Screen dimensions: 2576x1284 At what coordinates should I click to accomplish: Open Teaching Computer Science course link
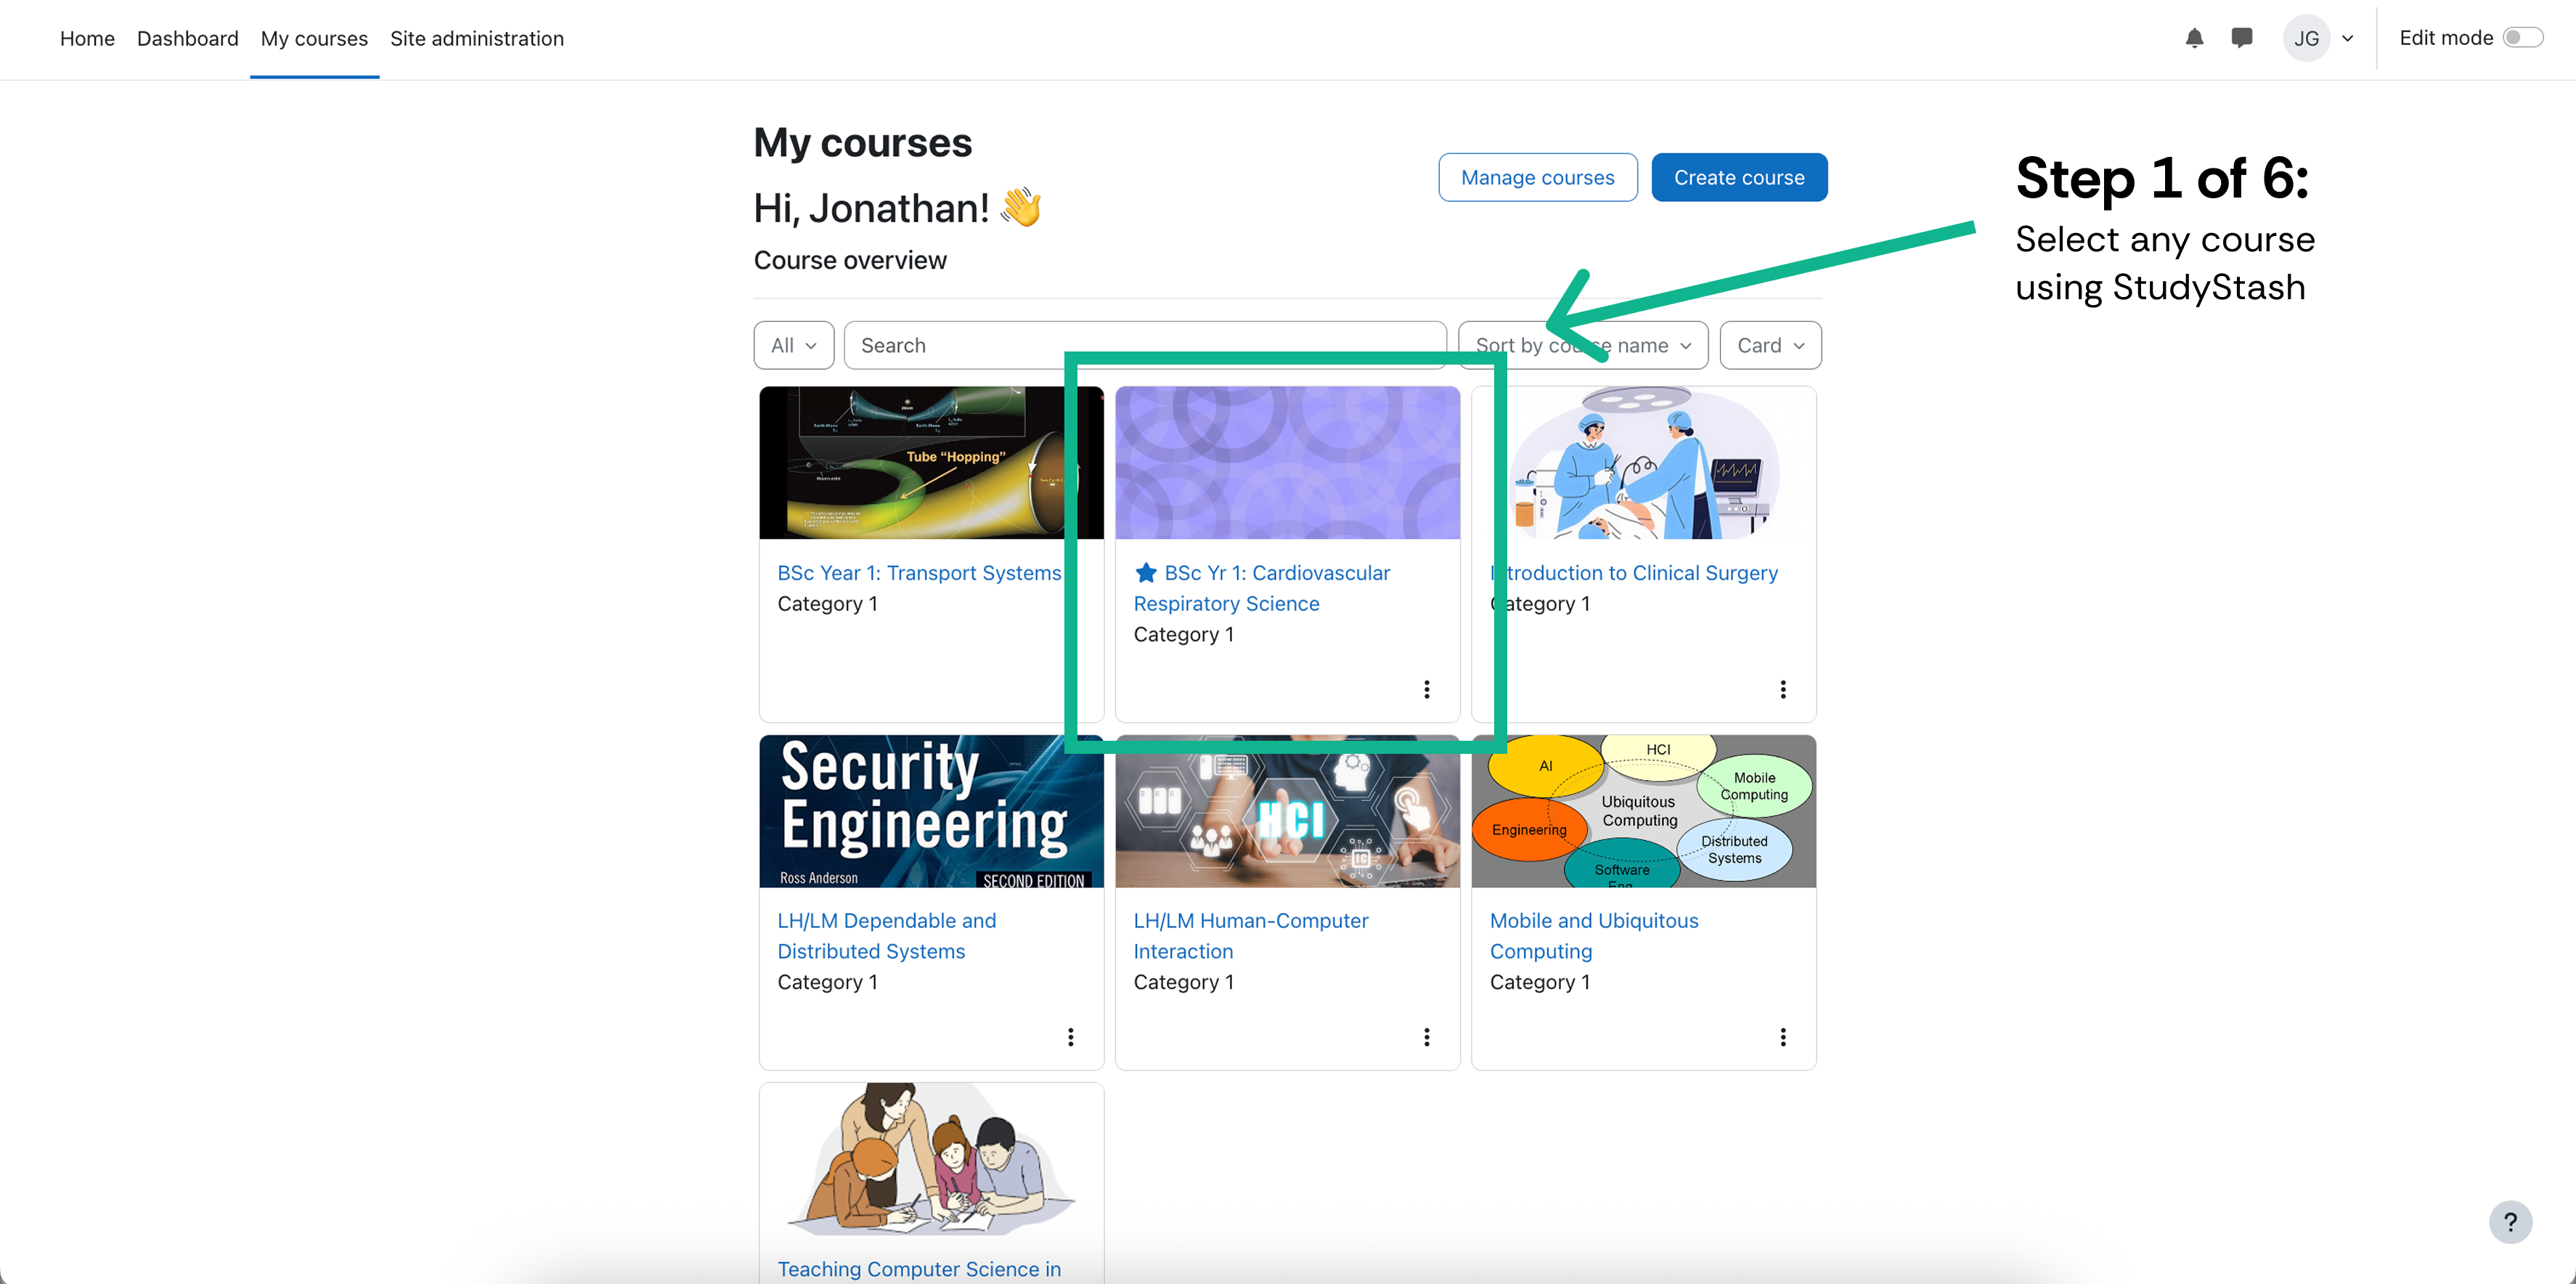tap(919, 1269)
